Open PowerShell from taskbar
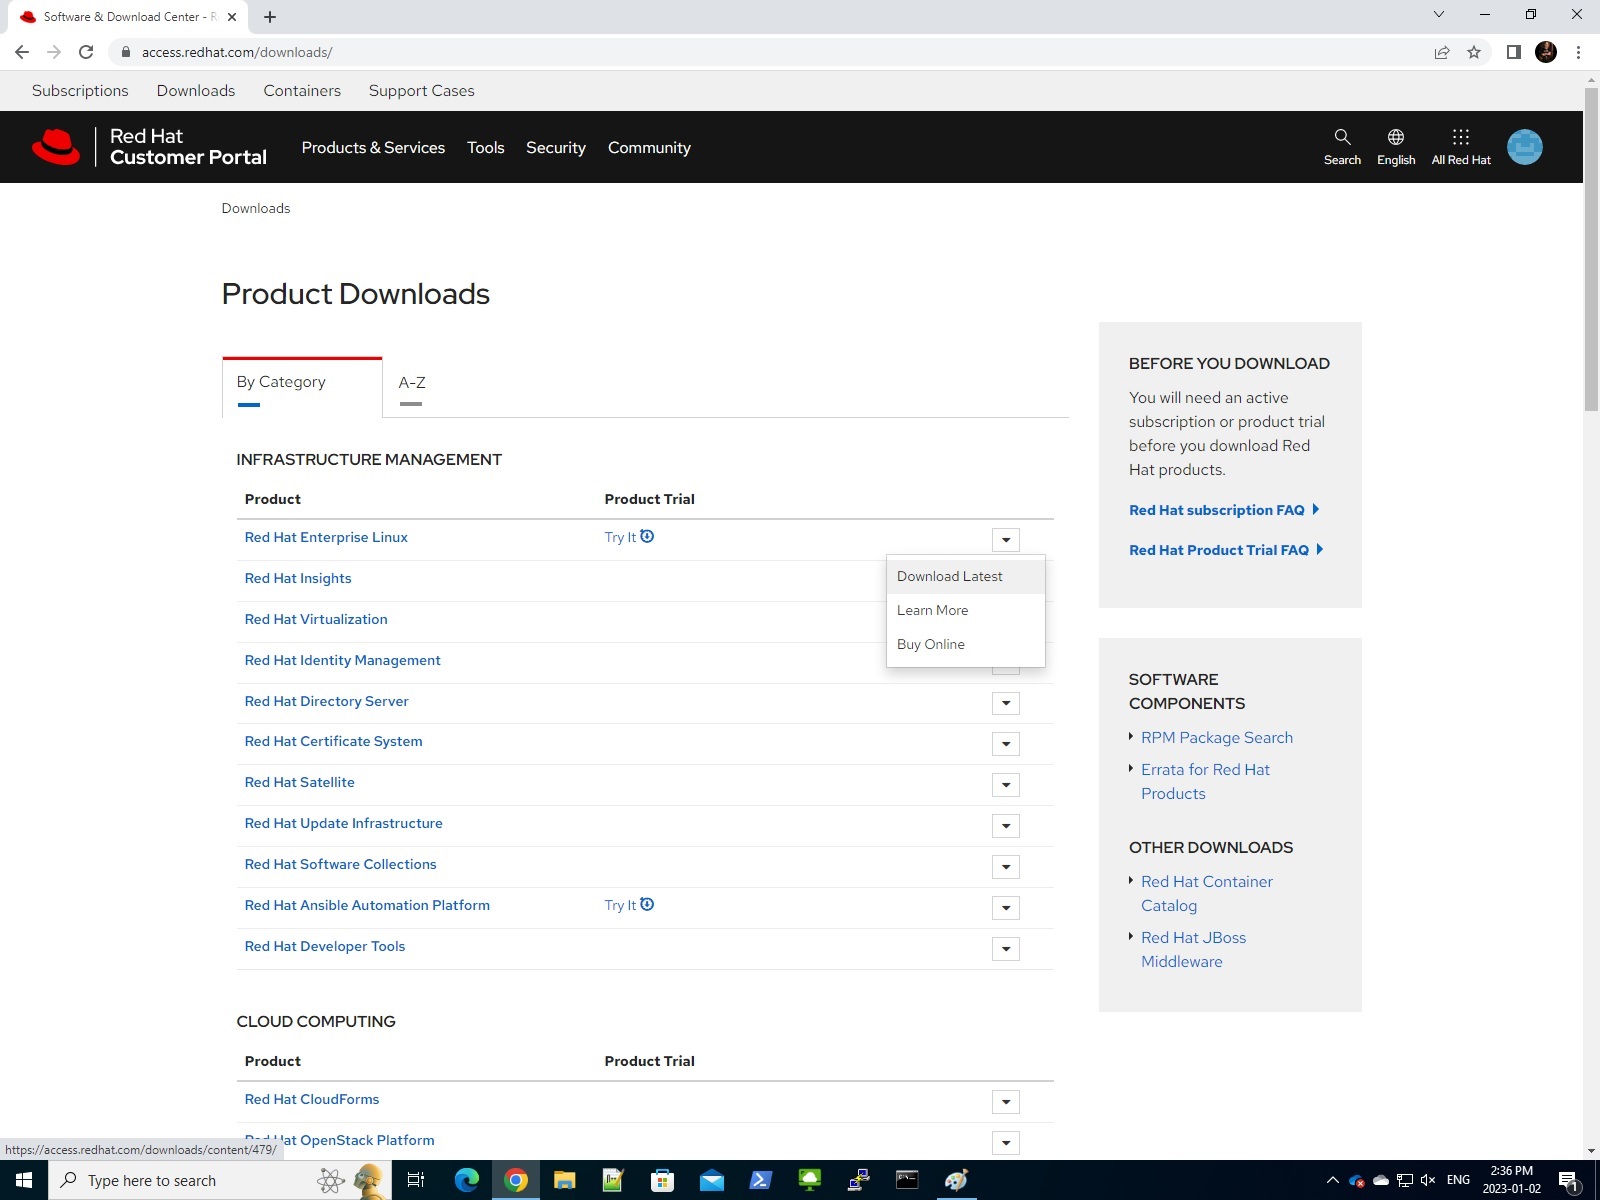 761,1180
